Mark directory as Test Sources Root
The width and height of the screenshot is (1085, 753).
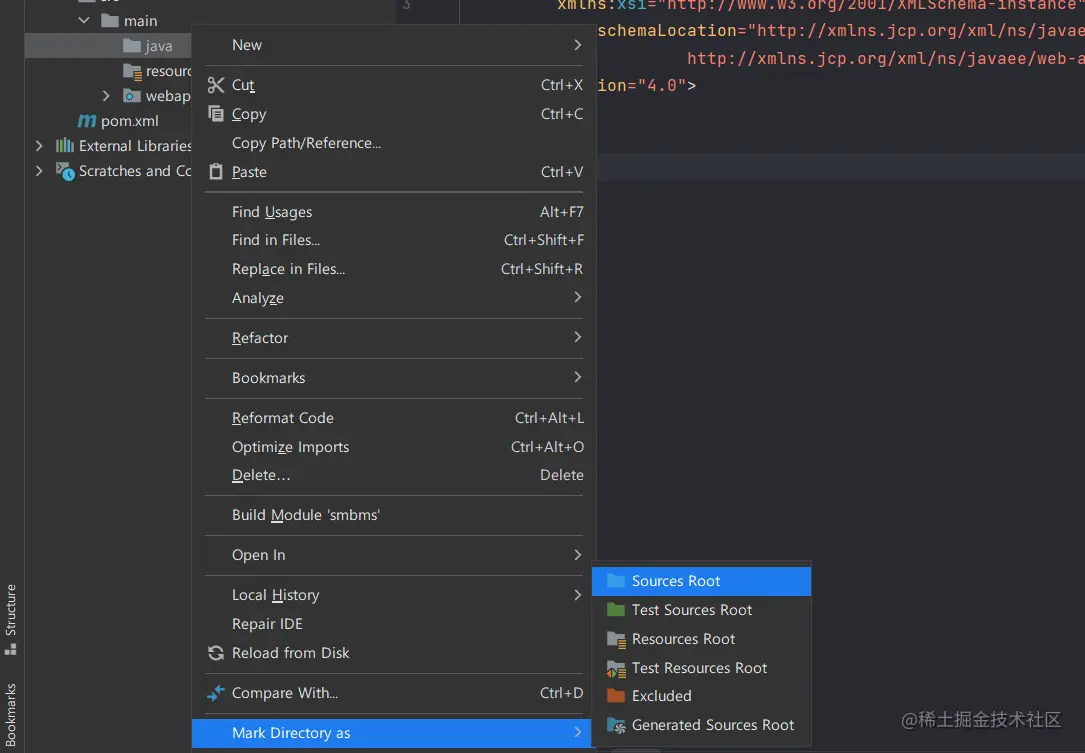tap(701, 610)
